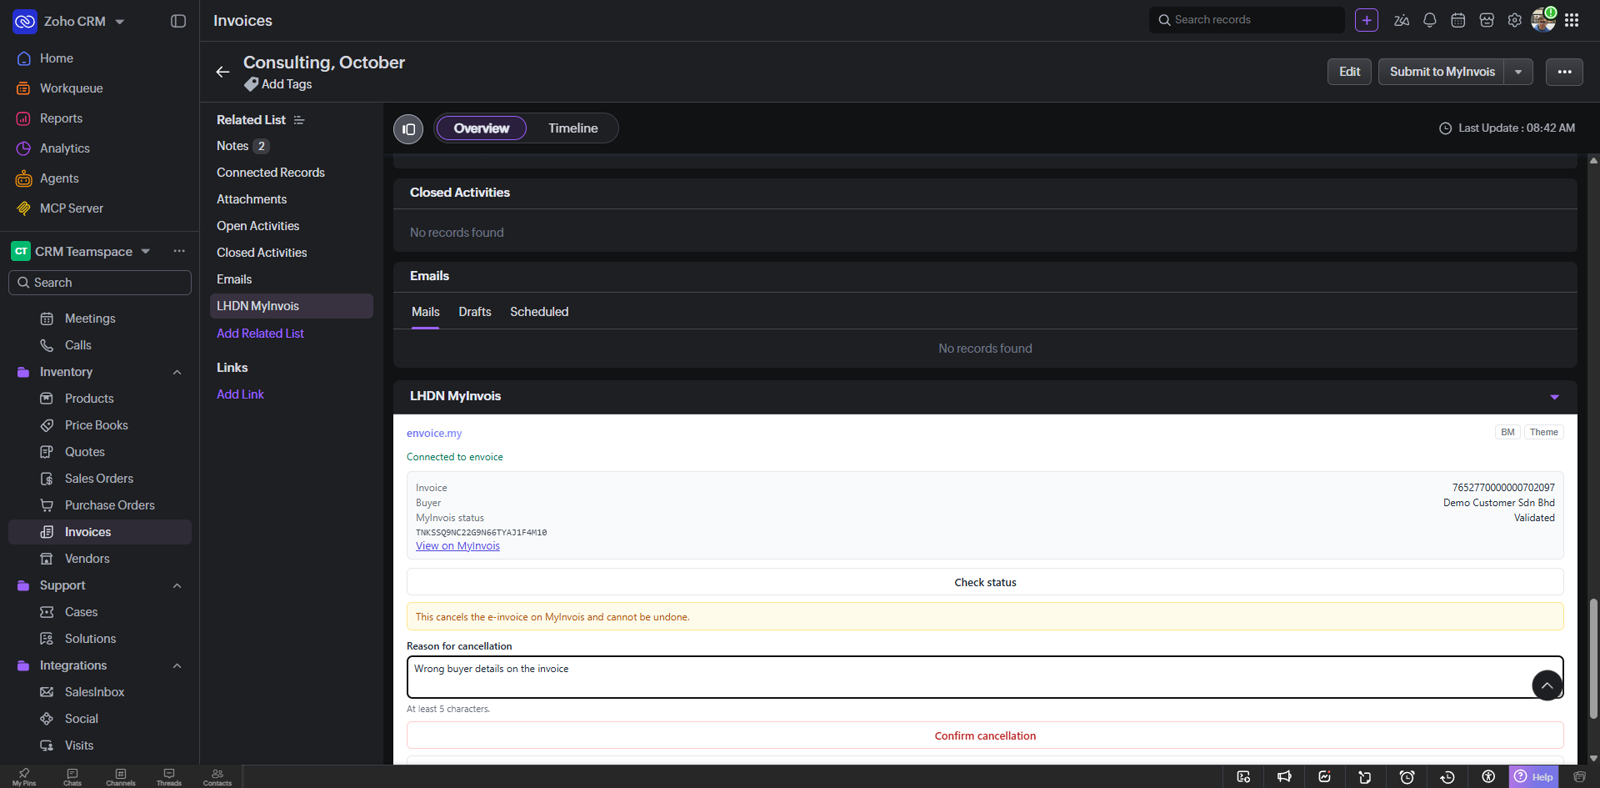The width and height of the screenshot is (1600, 788).
Task: Open the CRM Teamspace dropdown arrow
Action: pyautogui.click(x=146, y=251)
